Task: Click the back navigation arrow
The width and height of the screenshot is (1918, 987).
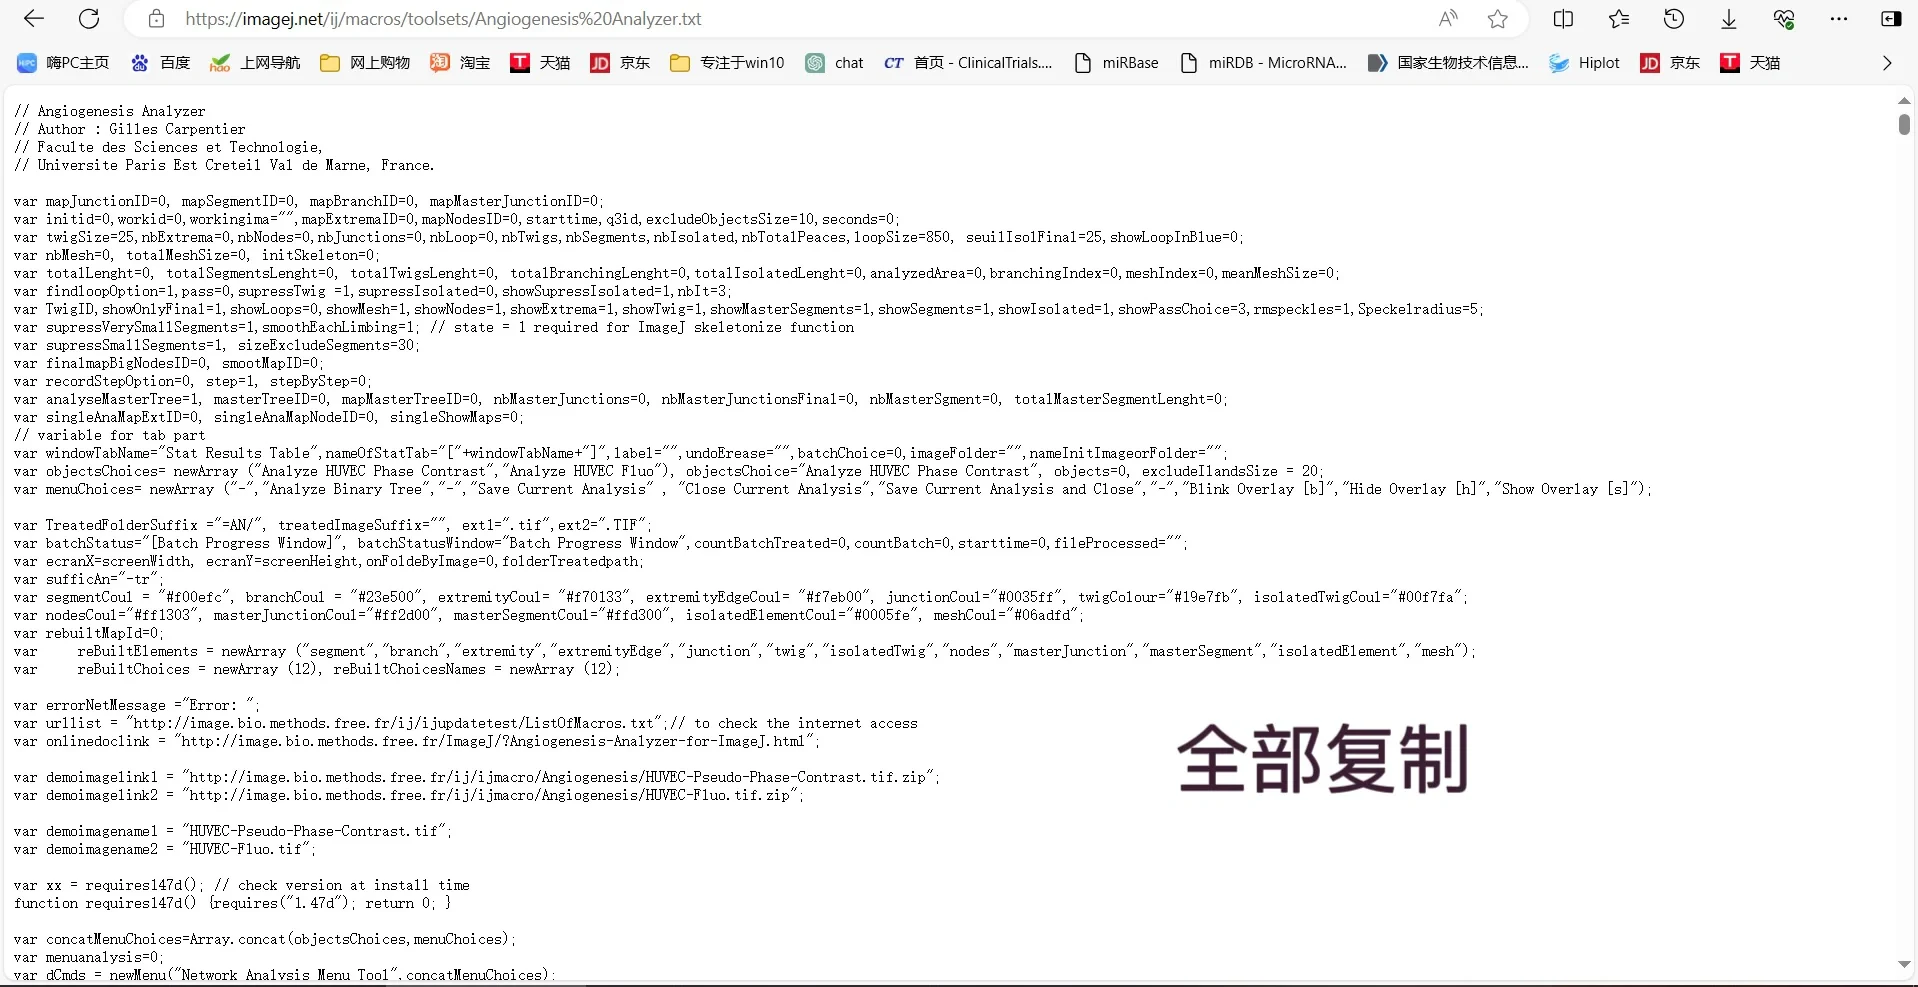Action: coord(33,18)
